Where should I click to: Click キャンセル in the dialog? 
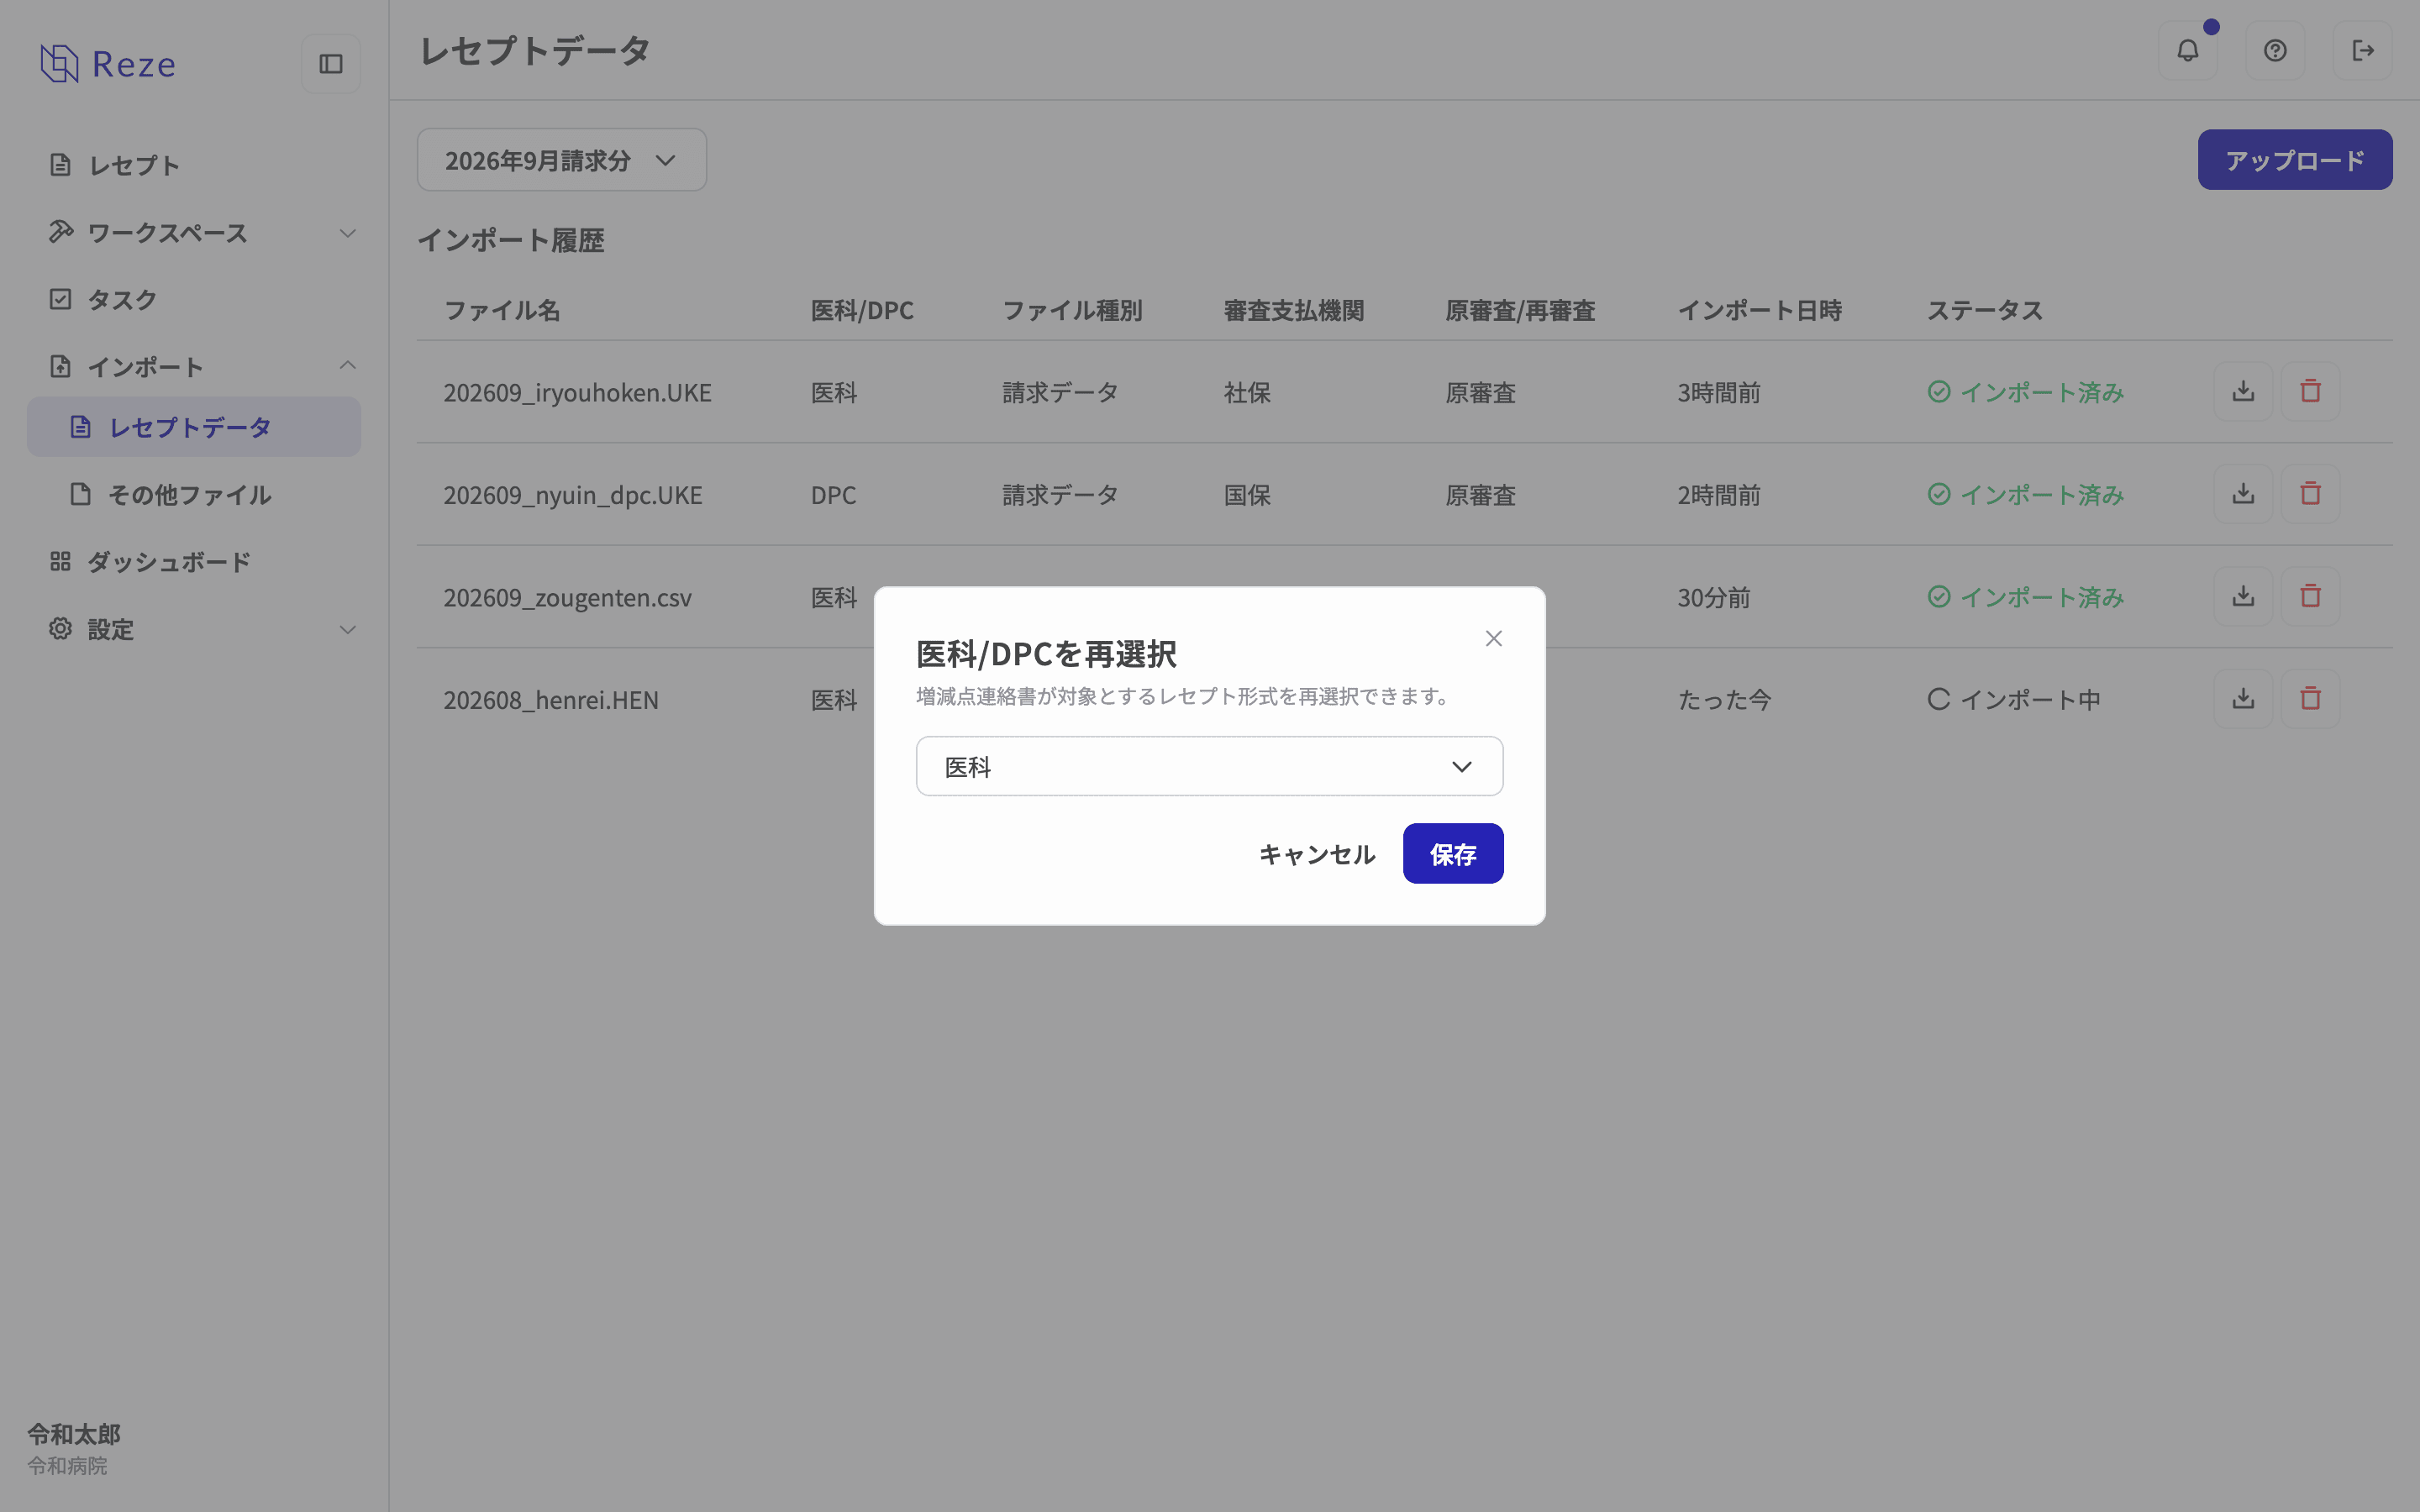(1317, 854)
